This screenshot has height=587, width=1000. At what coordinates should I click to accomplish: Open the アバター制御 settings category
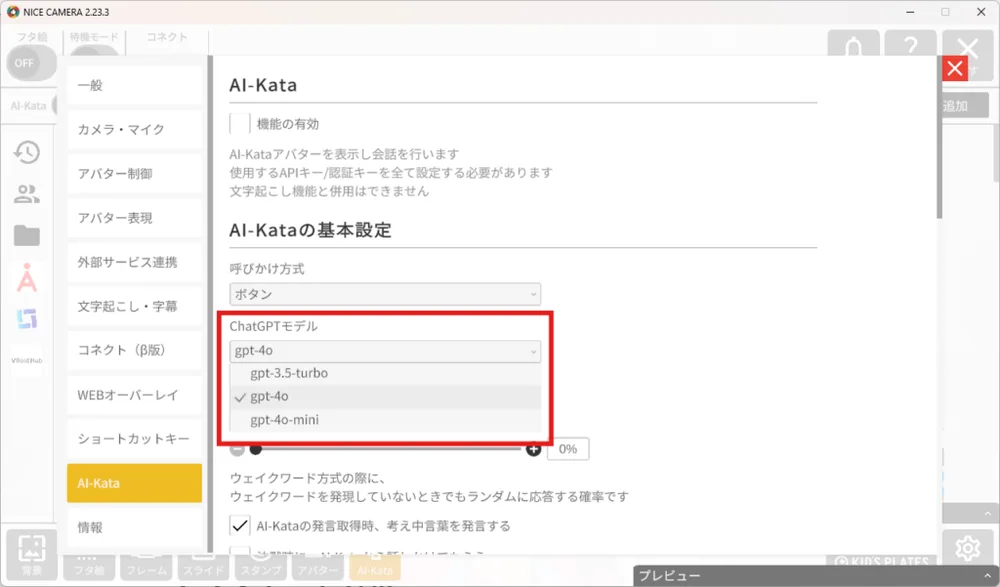coord(135,174)
